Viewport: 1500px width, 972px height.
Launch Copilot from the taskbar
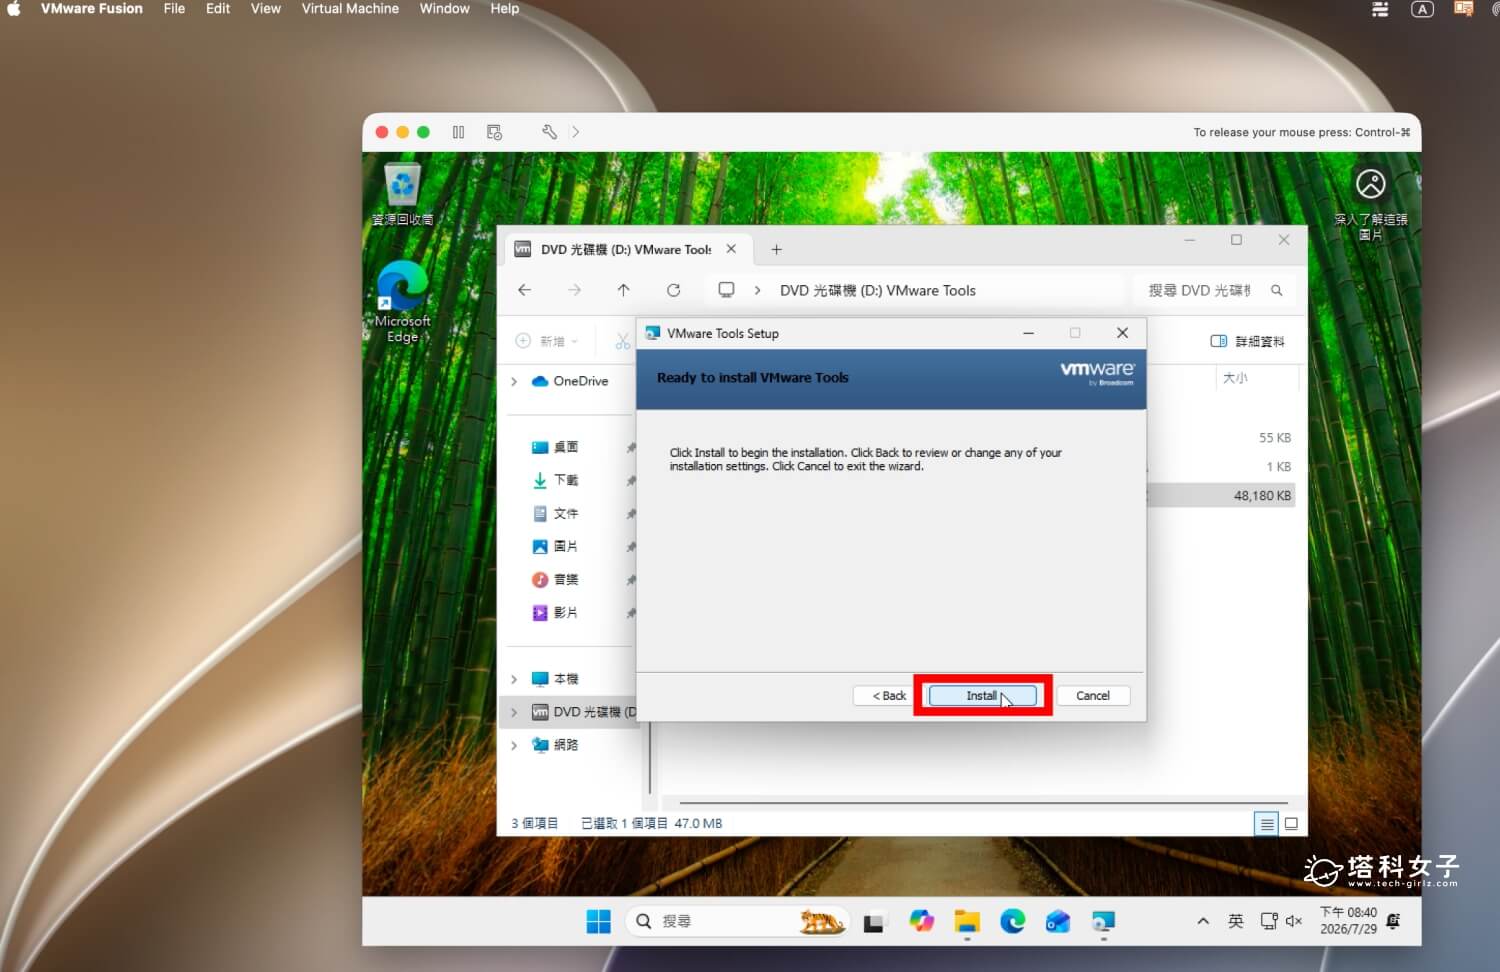pos(921,921)
